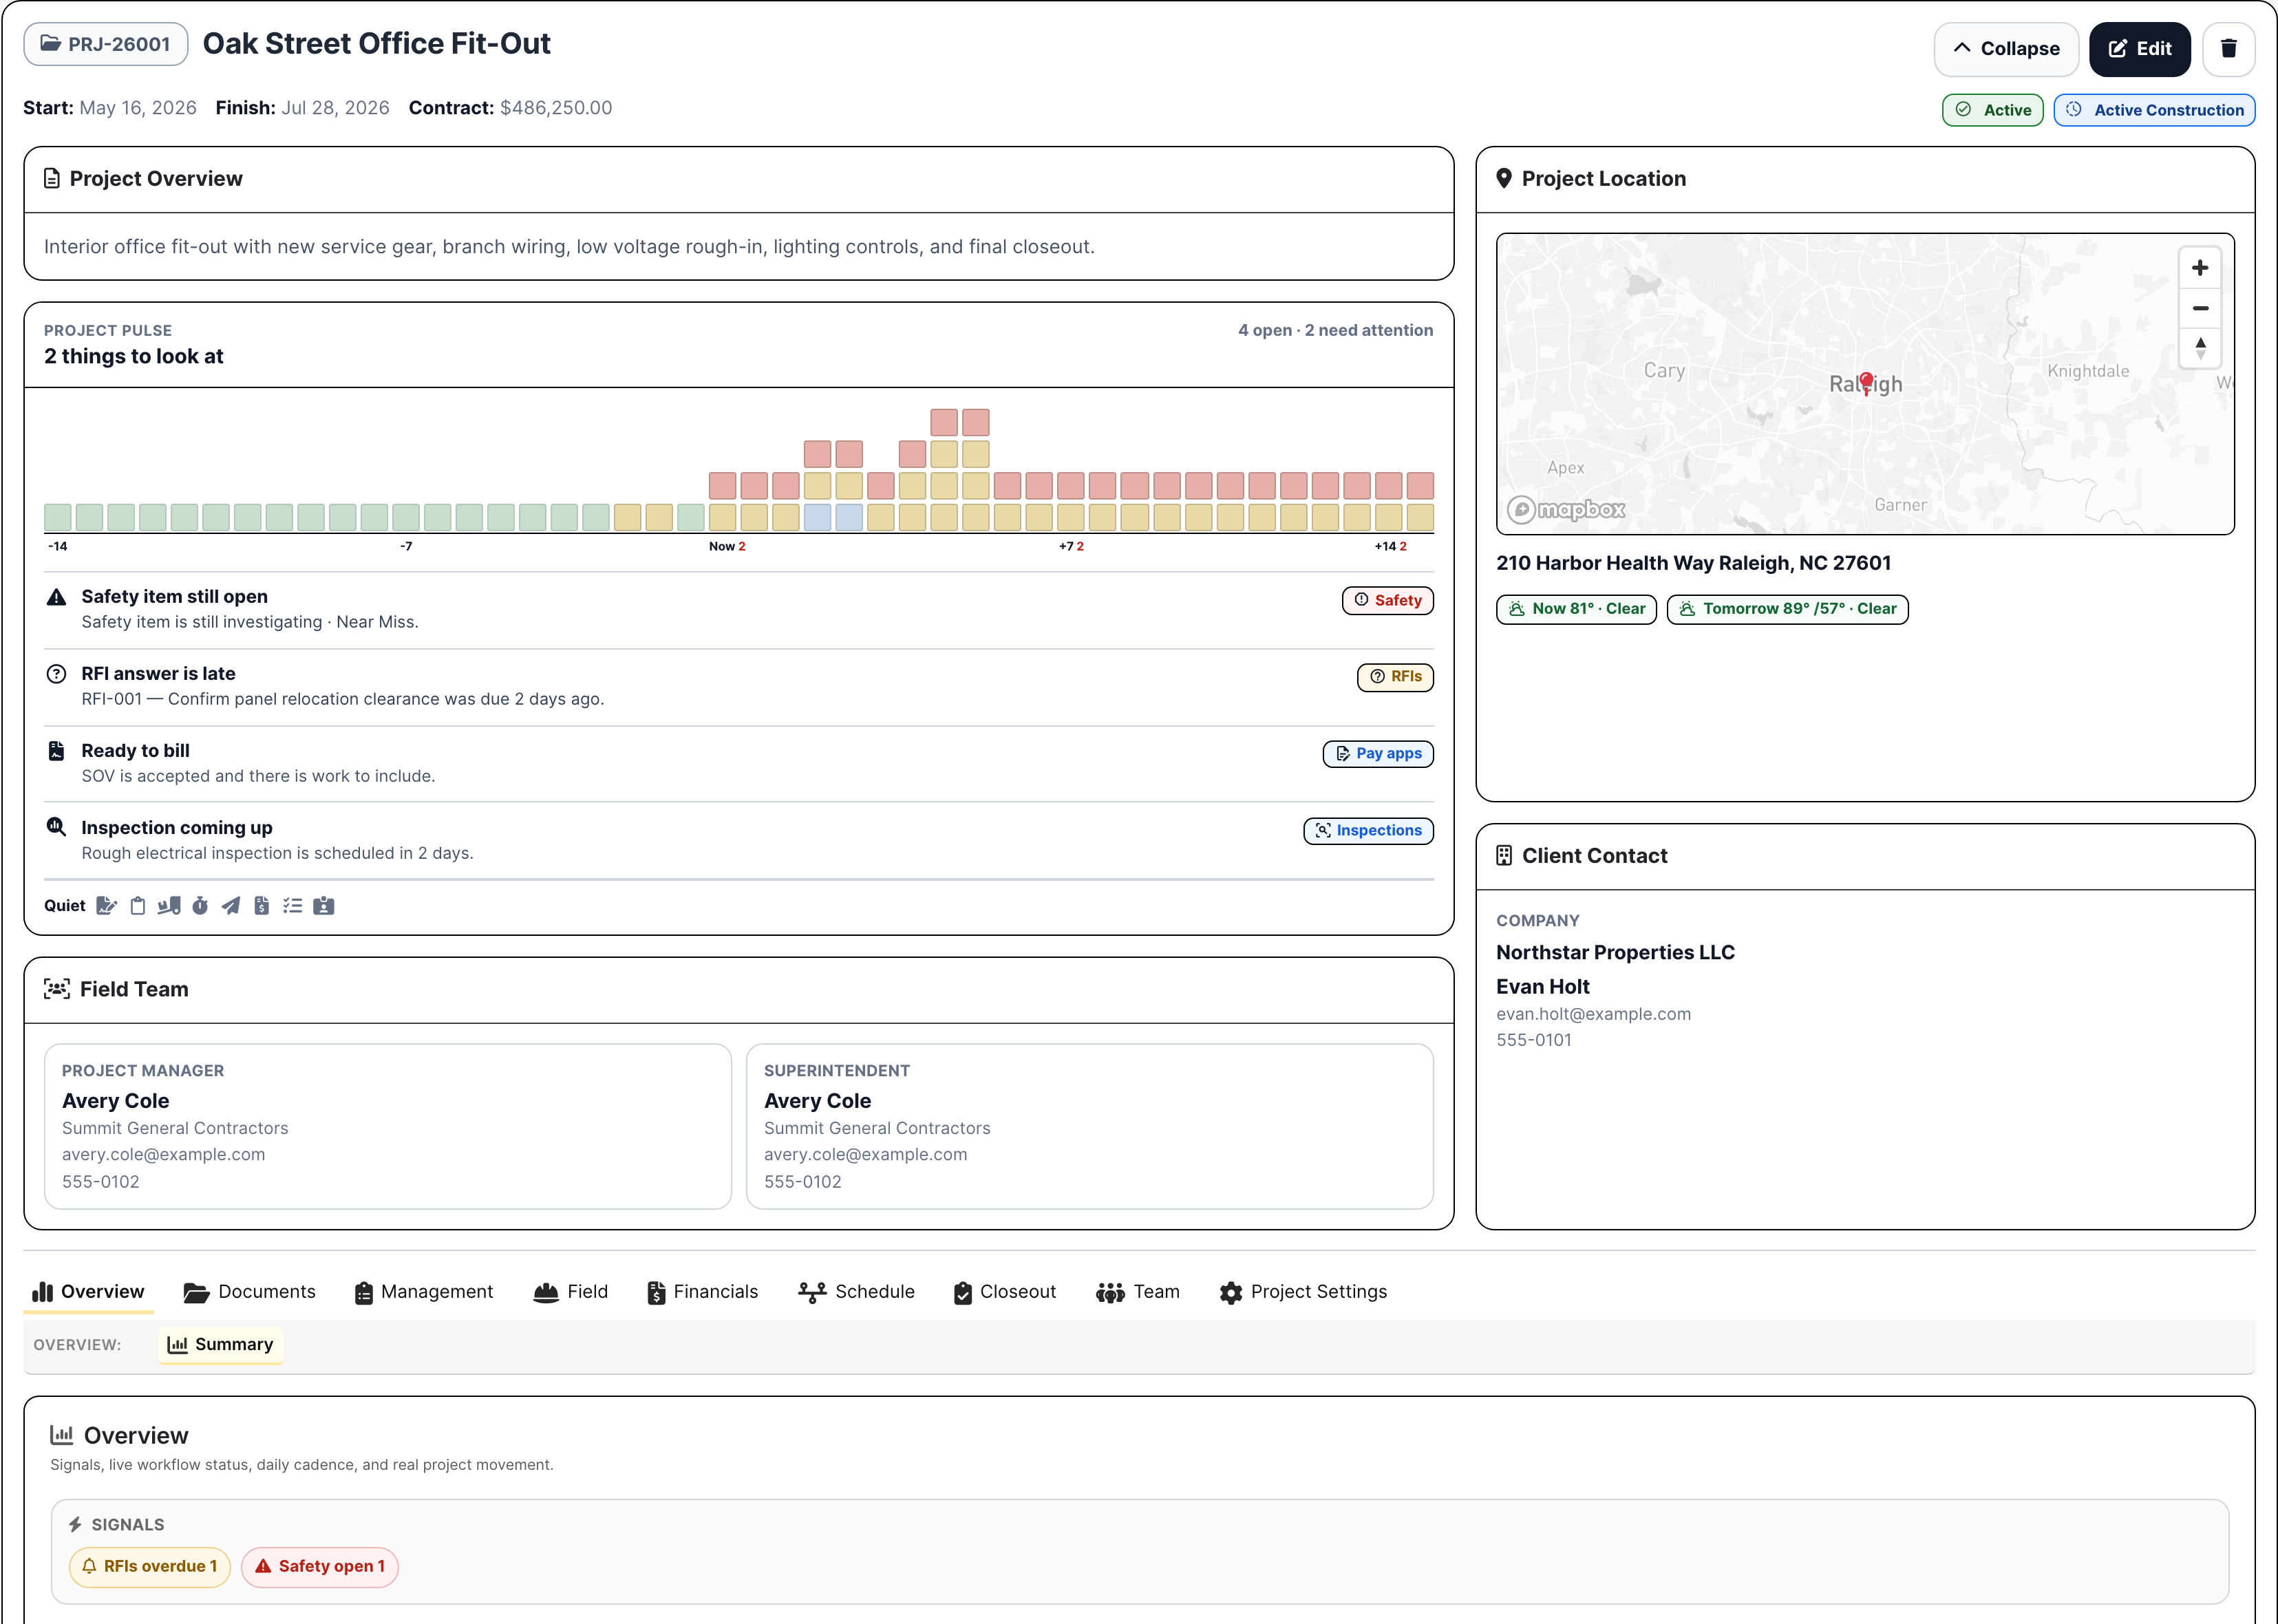The height and width of the screenshot is (1624, 2278).
Task: Open the Financials tab
Action: click(x=703, y=1291)
